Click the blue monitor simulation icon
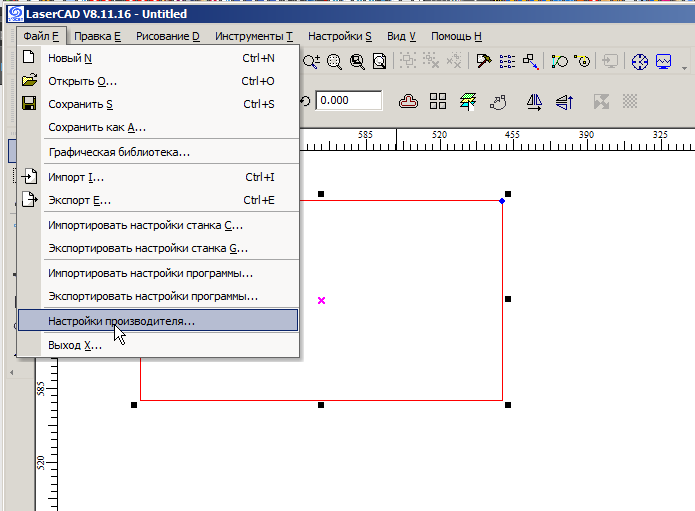Image resolution: width=695 pixels, height=511 pixels. pyautogui.click(x=665, y=61)
